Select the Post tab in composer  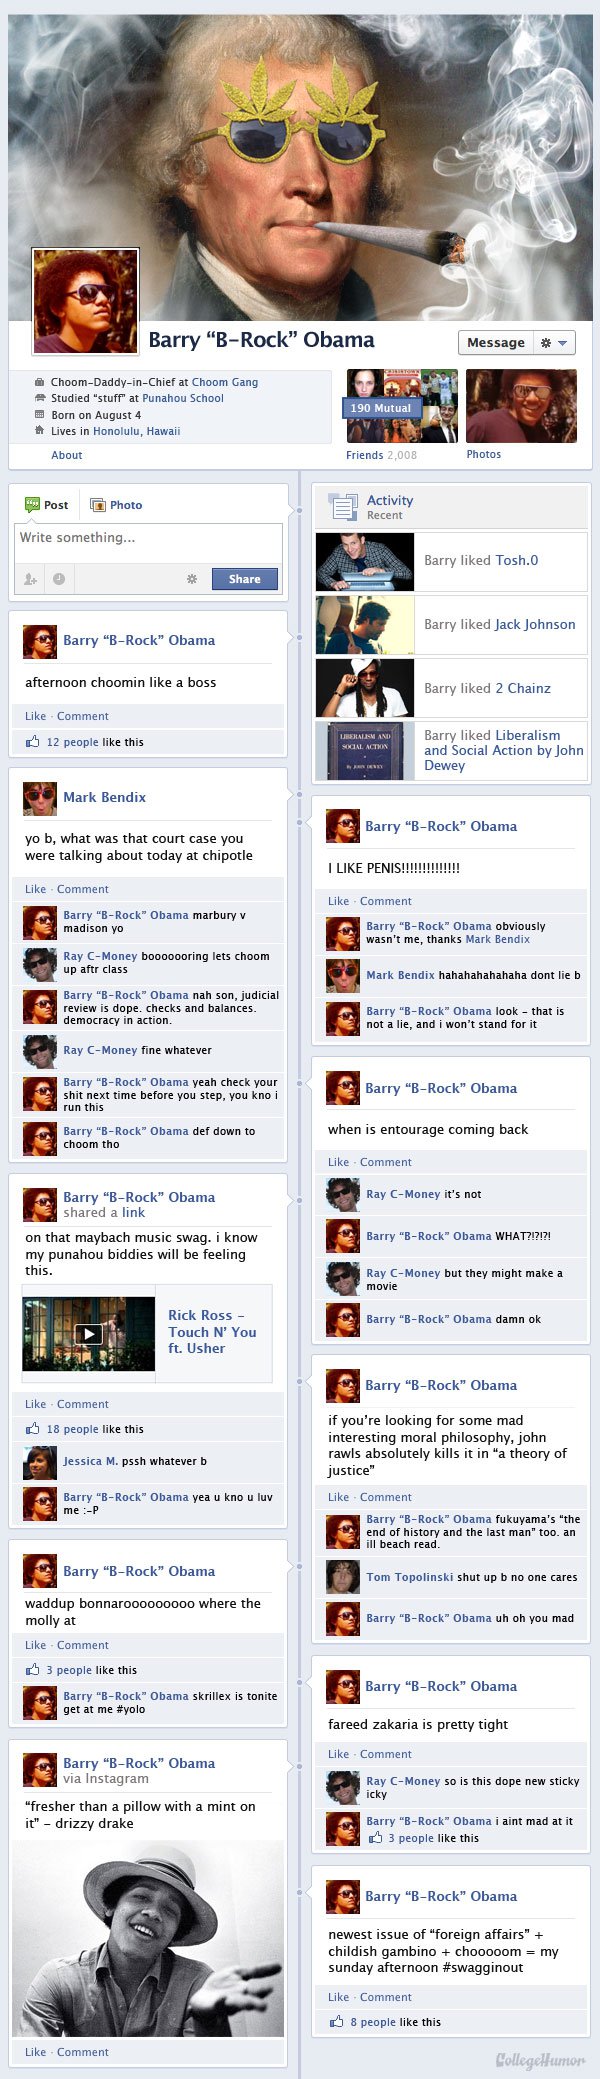[x=47, y=505]
